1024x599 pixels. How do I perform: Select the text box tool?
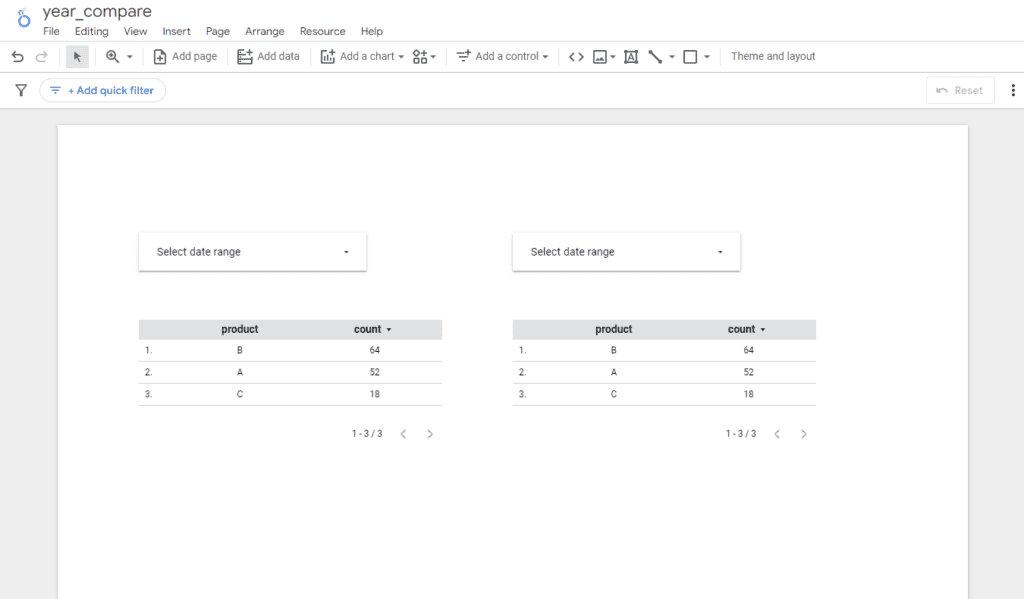tap(631, 57)
